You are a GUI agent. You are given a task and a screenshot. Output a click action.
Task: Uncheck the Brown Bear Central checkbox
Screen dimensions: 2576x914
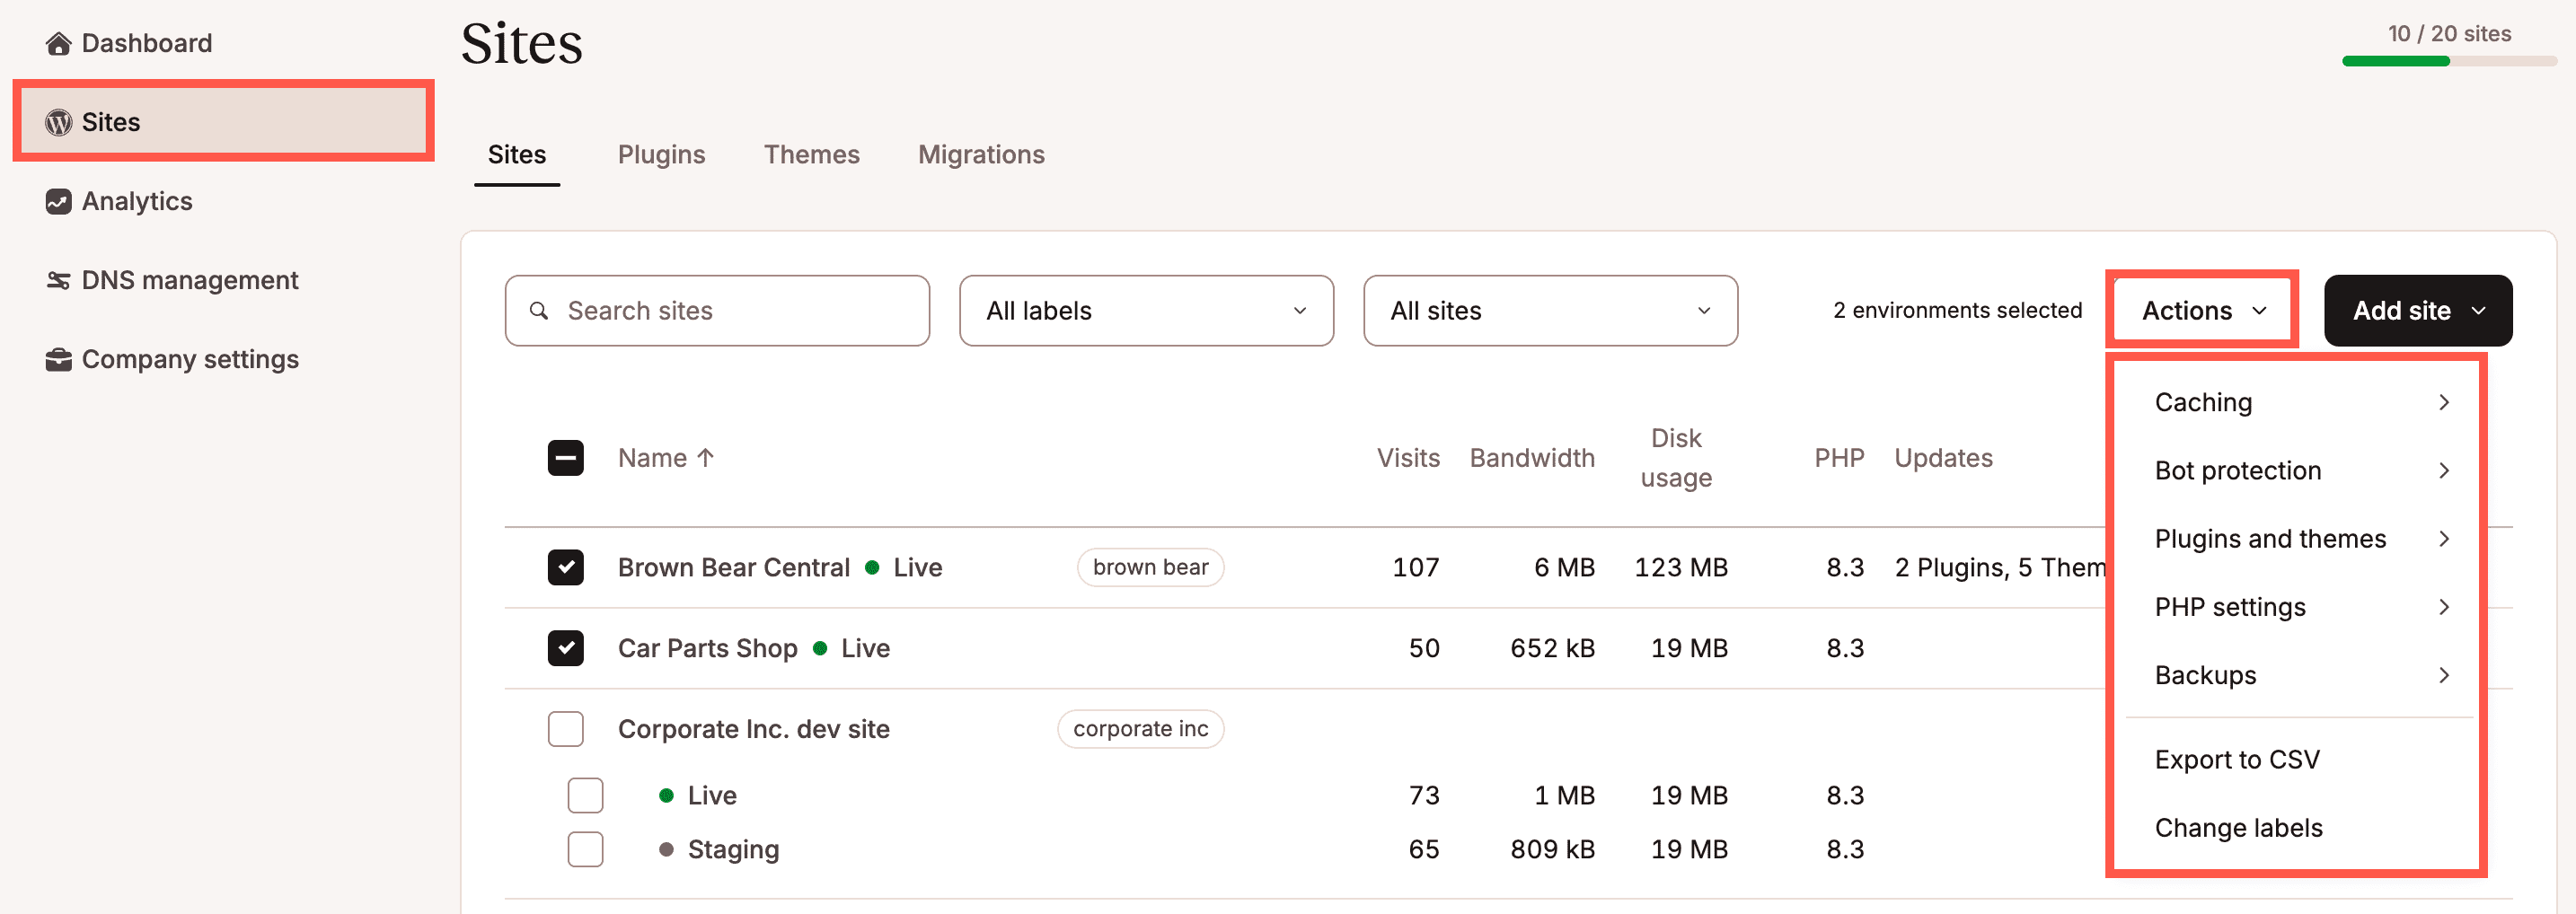pyautogui.click(x=565, y=567)
